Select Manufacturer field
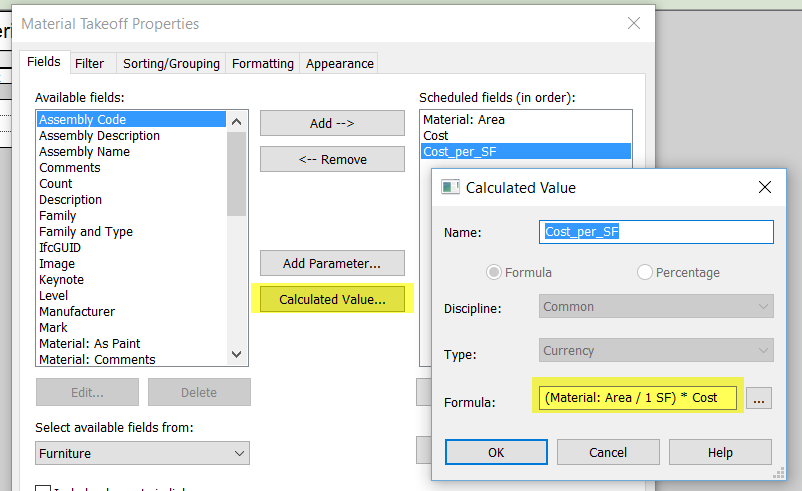 pos(132,311)
